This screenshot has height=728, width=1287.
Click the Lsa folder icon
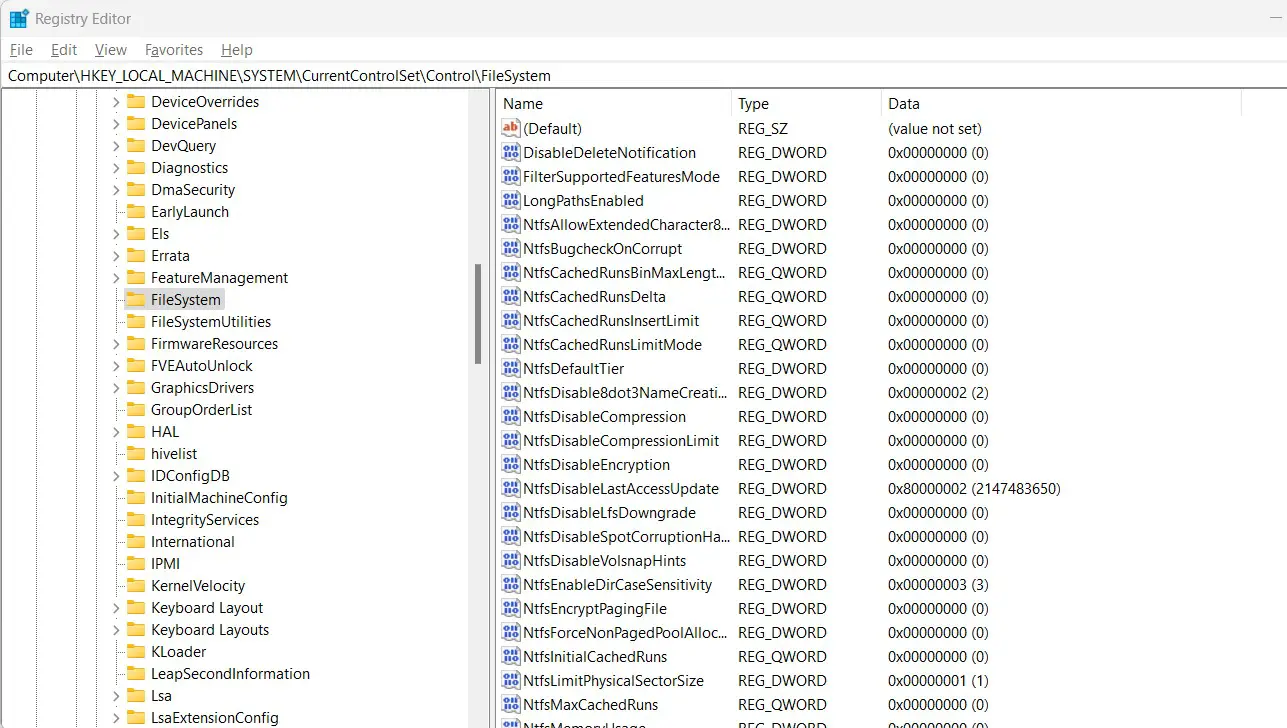tap(136, 696)
